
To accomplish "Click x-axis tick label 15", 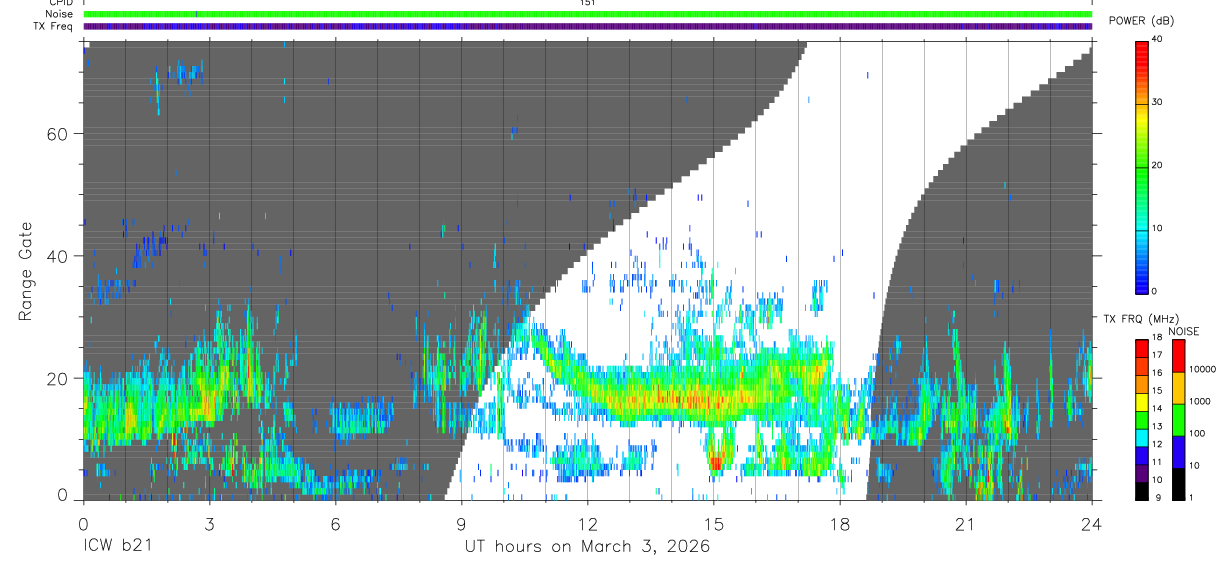I will click(713, 524).
